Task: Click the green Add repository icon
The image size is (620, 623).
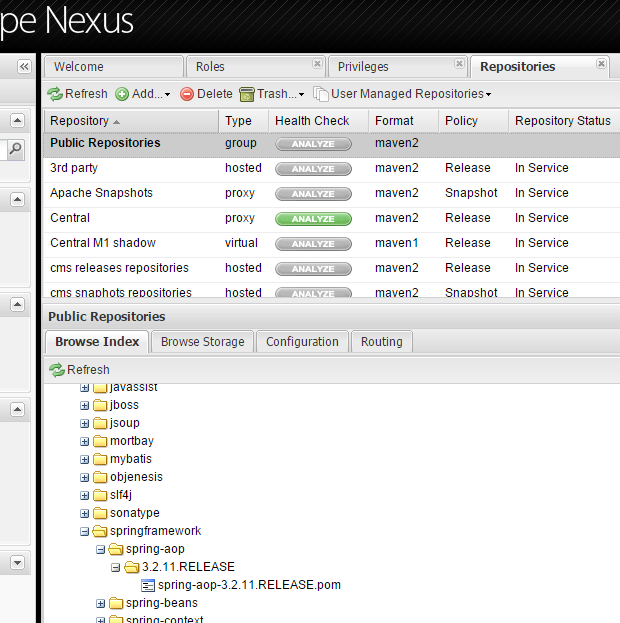Action: click(x=122, y=94)
